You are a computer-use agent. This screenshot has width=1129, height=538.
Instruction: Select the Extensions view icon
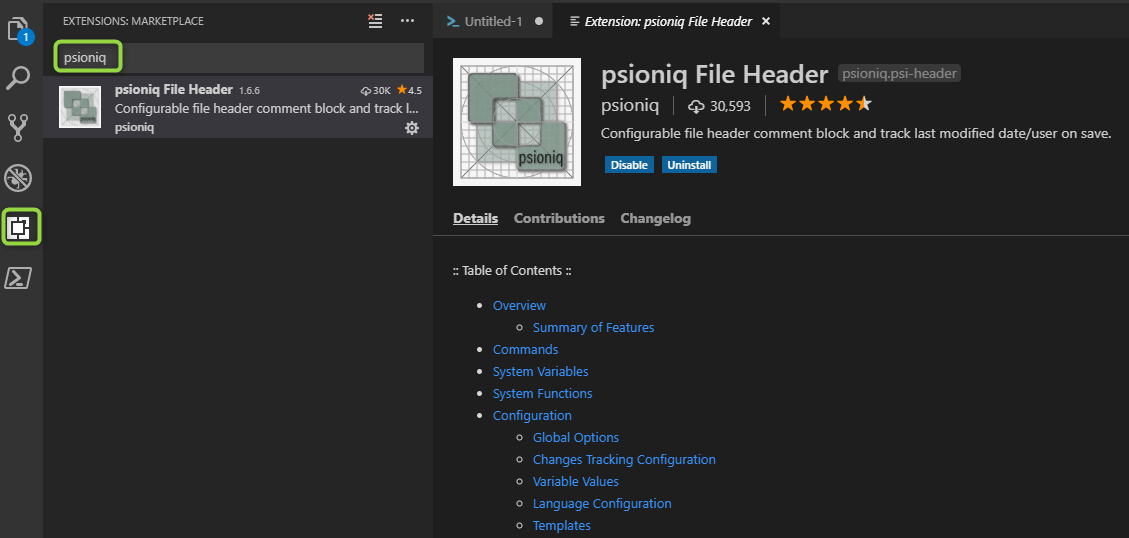pyautogui.click(x=19, y=228)
